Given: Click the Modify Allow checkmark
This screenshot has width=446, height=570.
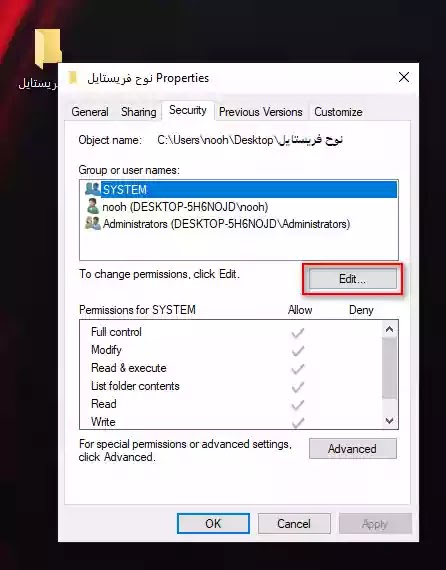Looking at the screenshot, I should [x=298, y=351].
